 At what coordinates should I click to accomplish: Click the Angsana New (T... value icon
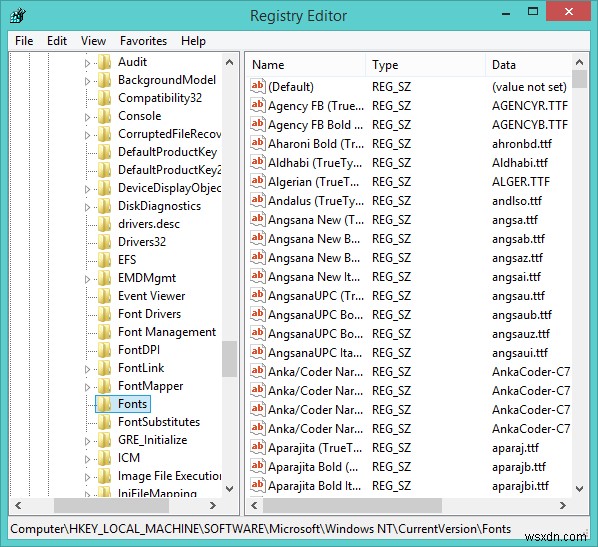tap(257, 220)
